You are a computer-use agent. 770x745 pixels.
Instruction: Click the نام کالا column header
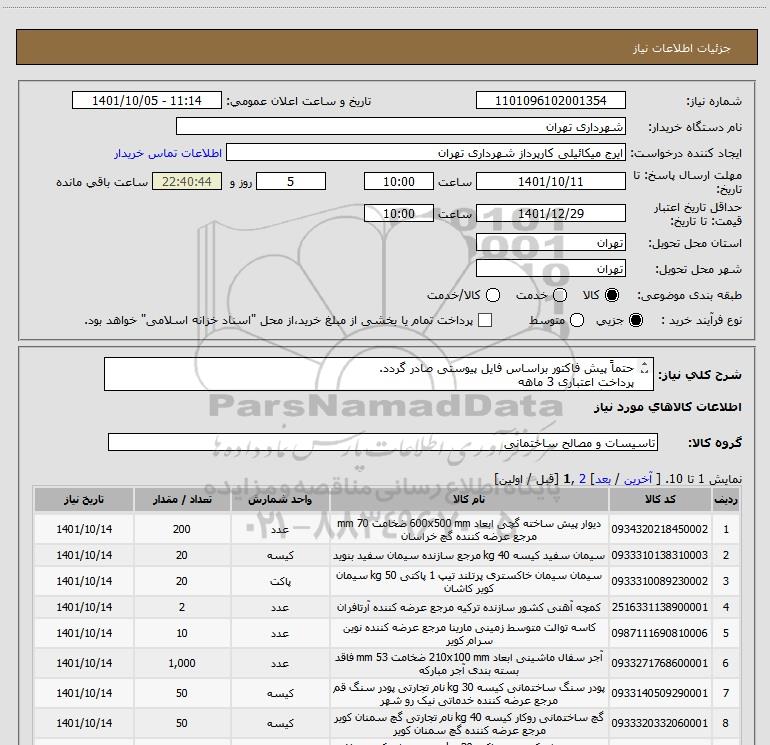469,499
